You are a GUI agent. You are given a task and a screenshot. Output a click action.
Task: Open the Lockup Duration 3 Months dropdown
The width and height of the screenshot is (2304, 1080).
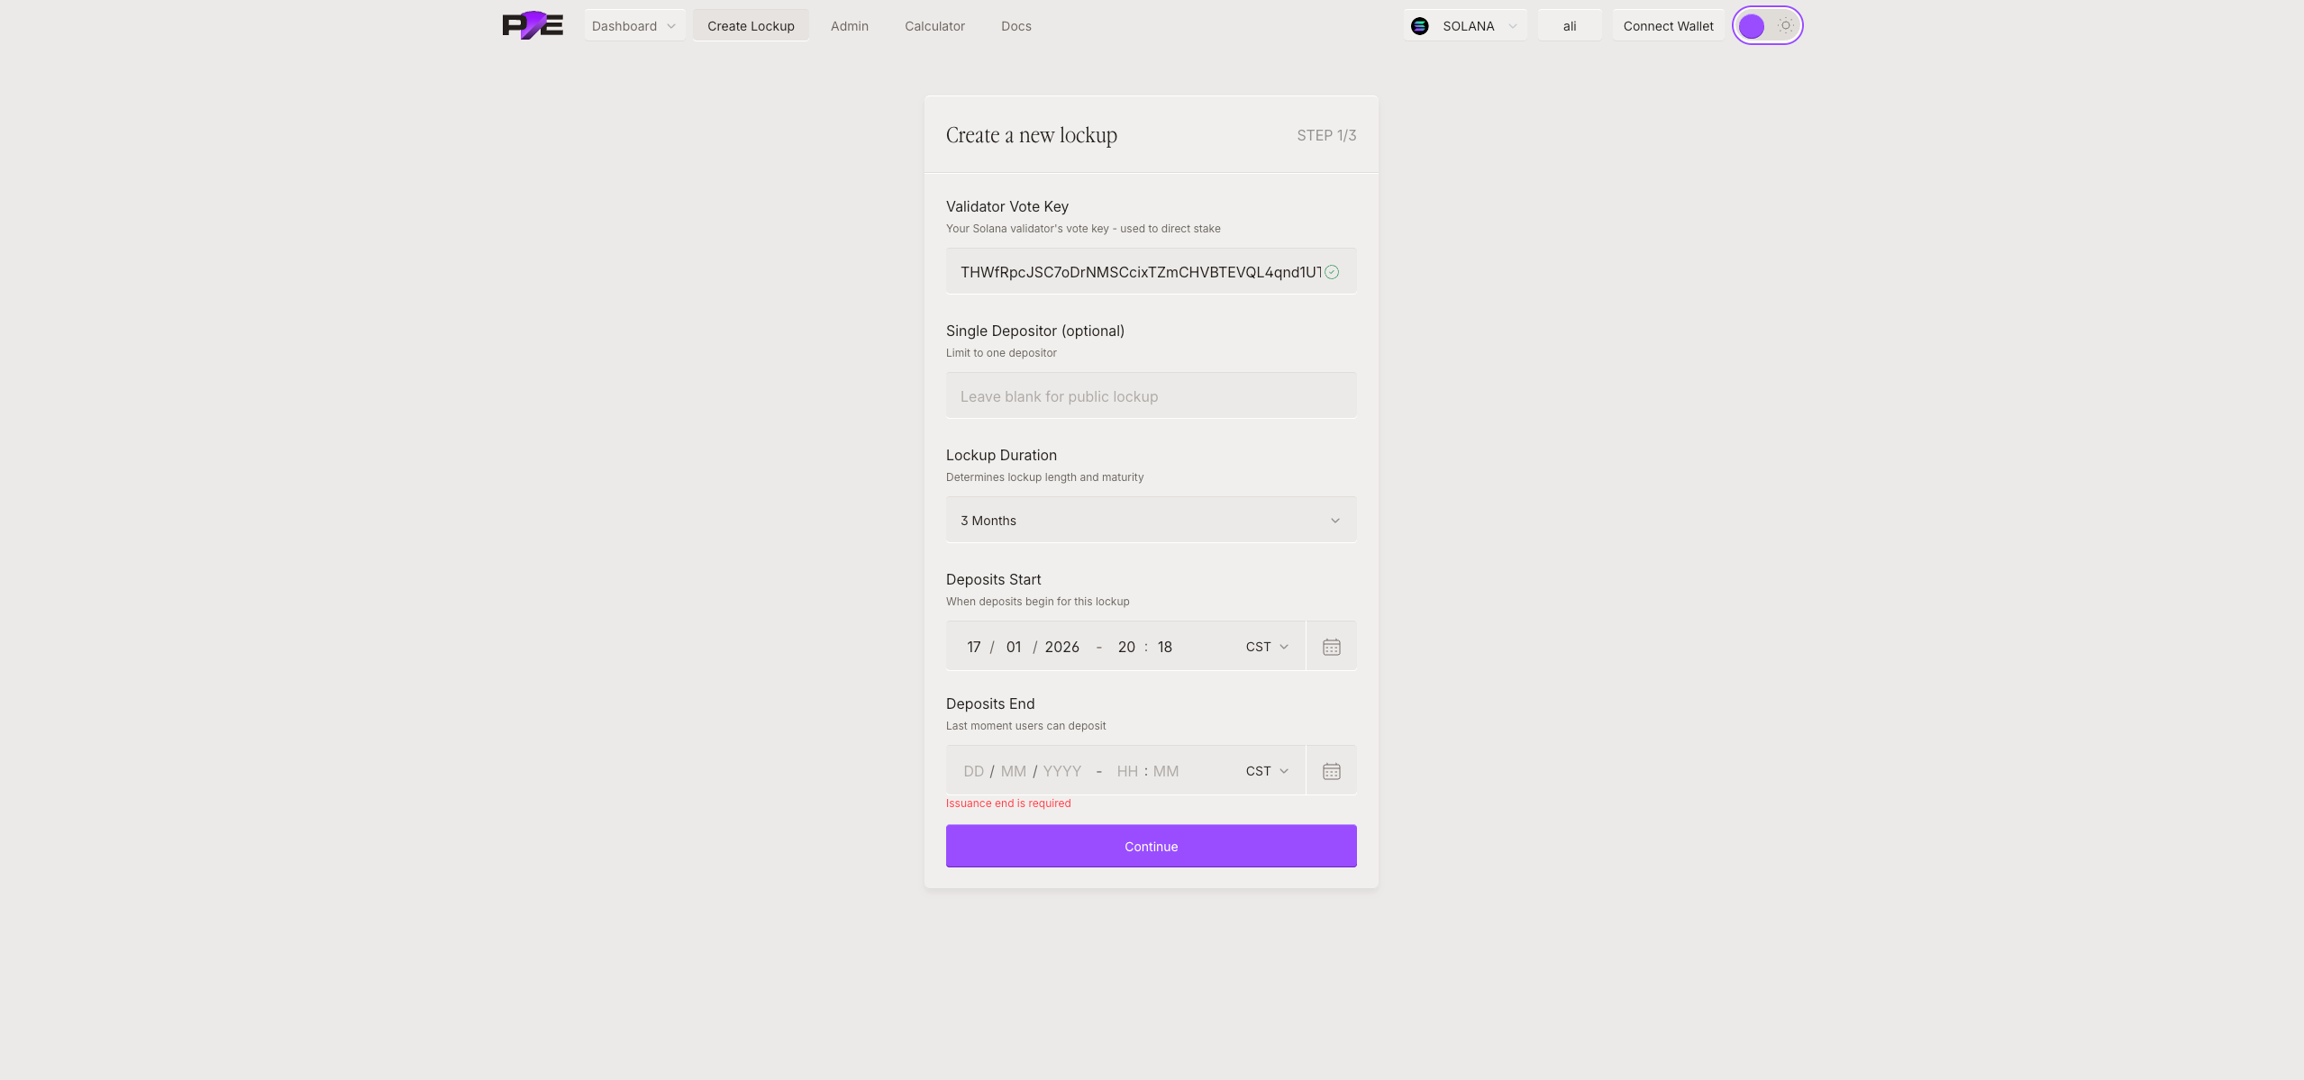(x=1150, y=520)
